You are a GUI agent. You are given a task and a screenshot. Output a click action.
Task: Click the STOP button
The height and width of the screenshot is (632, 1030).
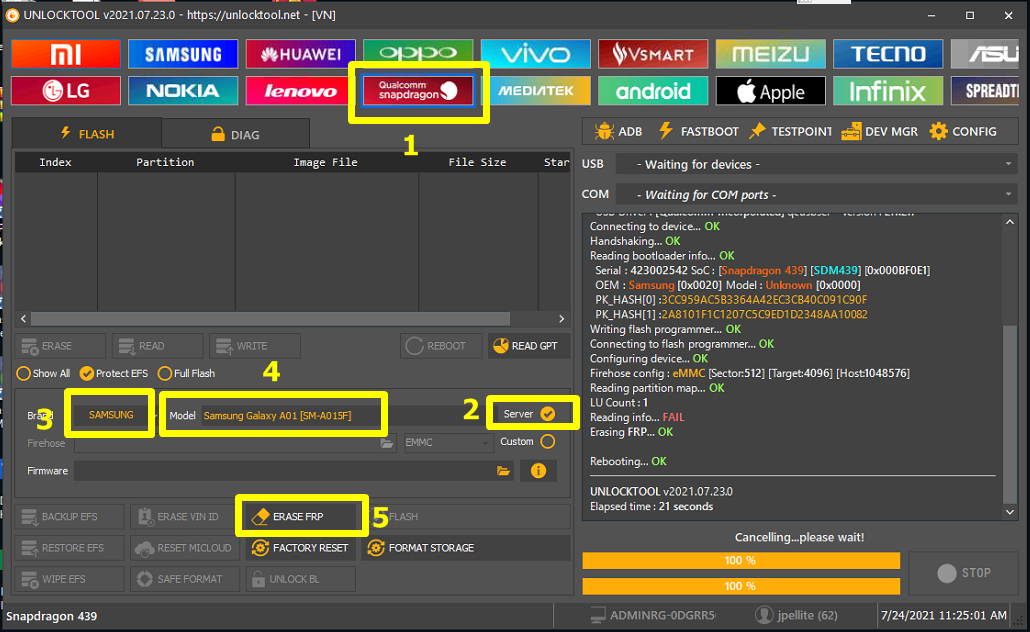[963, 573]
